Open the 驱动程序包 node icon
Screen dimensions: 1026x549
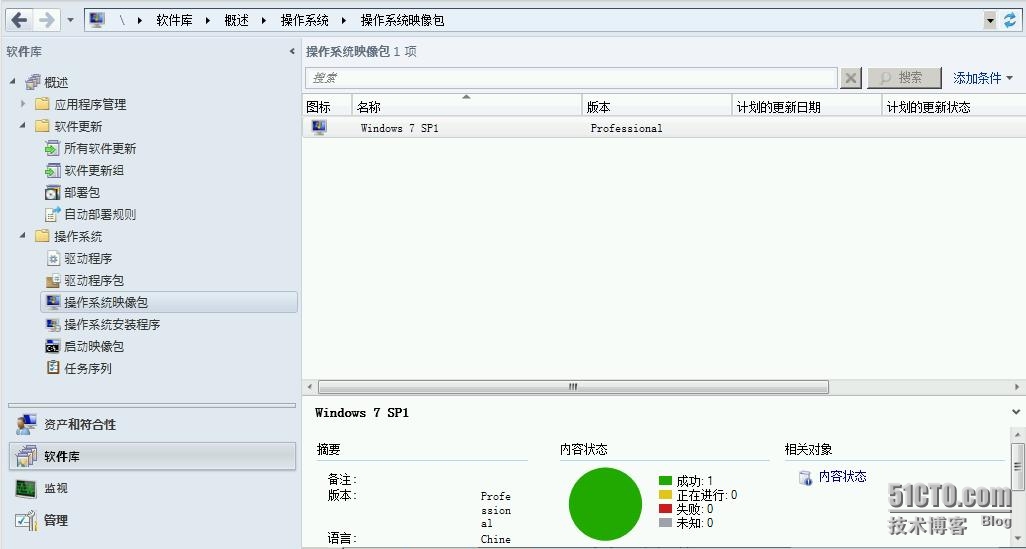pos(53,280)
